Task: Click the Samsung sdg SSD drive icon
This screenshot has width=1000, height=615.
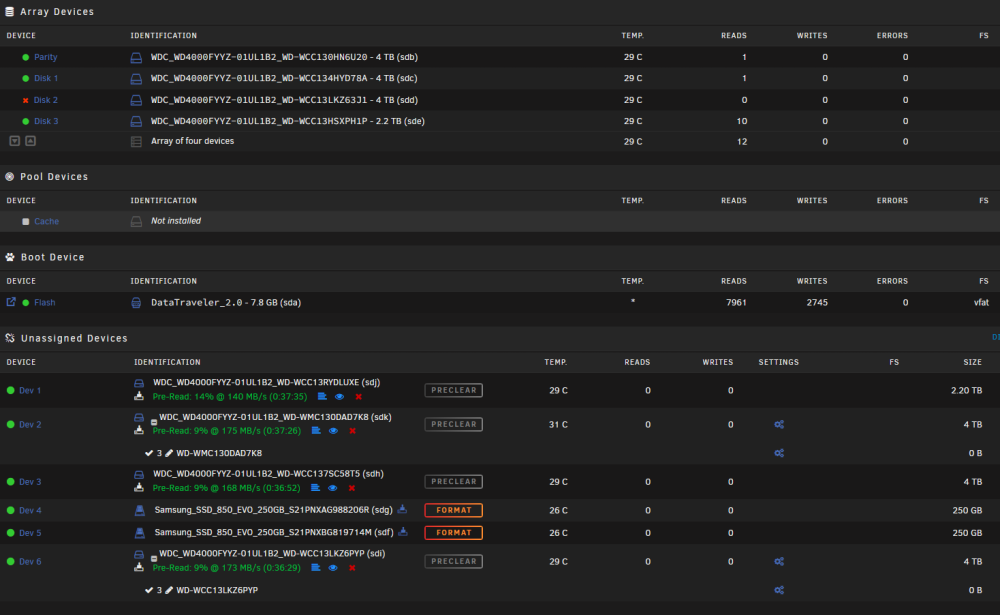Action: click(x=140, y=510)
